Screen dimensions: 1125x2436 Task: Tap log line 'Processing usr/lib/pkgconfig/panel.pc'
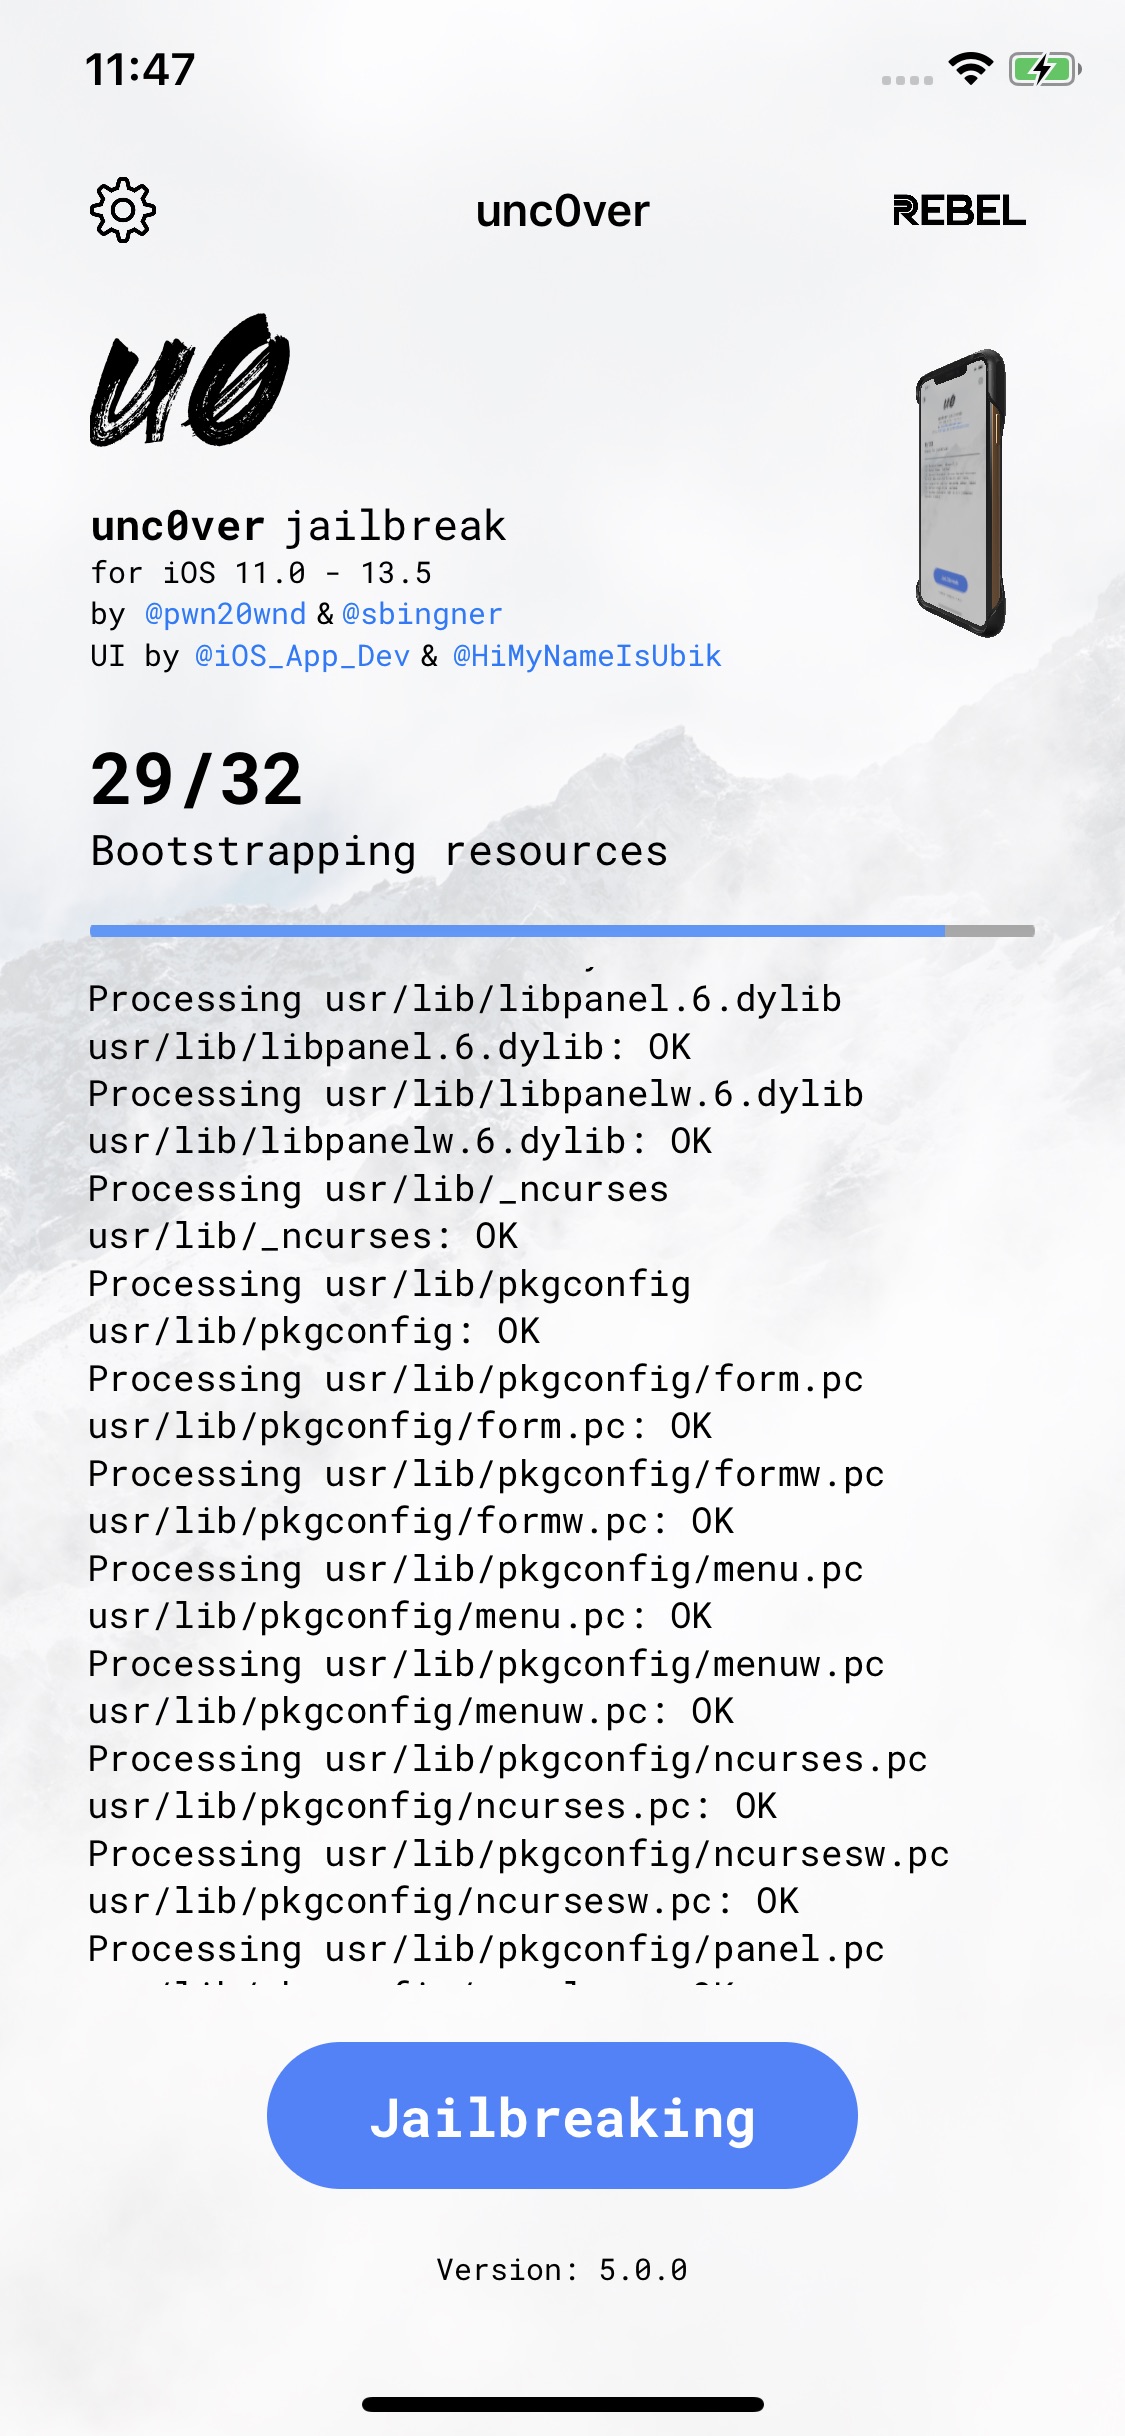[486, 1949]
